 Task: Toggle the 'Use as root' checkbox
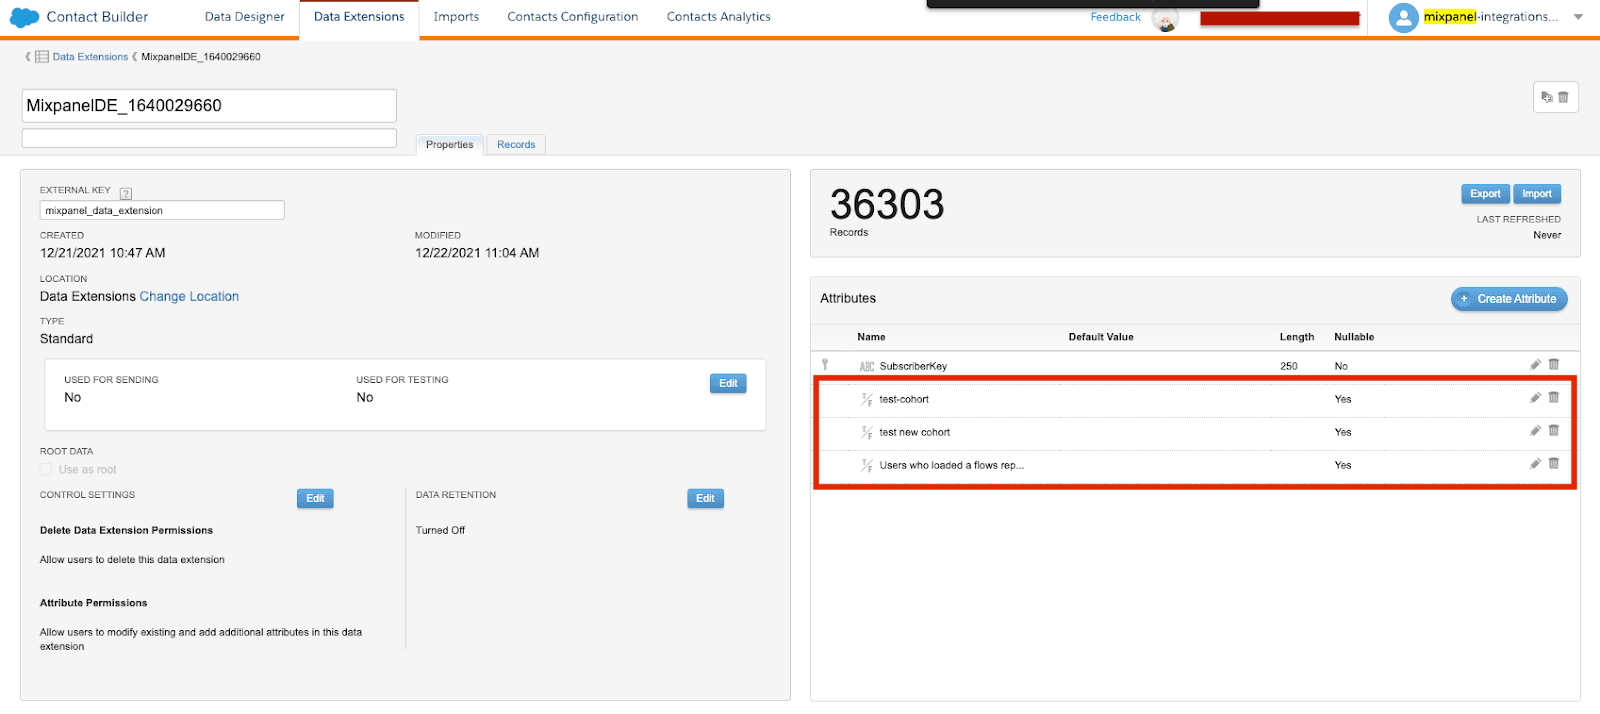(x=46, y=469)
